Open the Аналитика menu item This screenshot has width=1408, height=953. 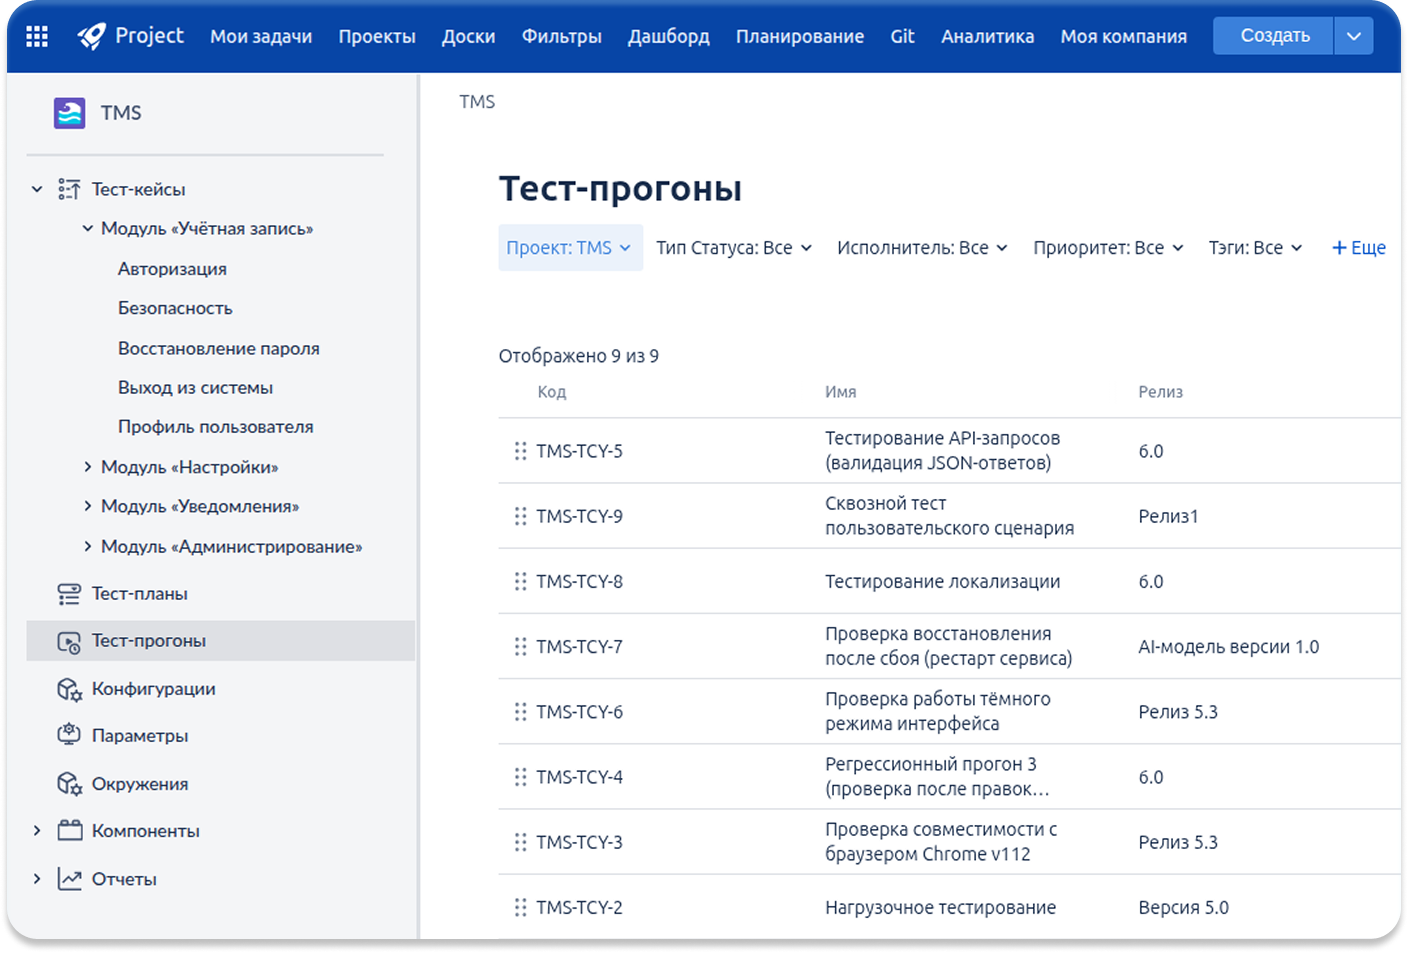pos(987,37)
